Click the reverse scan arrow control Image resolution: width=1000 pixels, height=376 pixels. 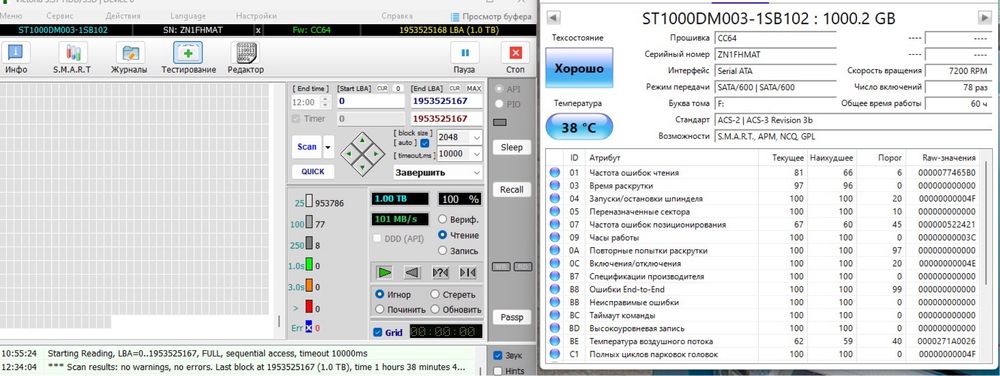tap(412, 273)
